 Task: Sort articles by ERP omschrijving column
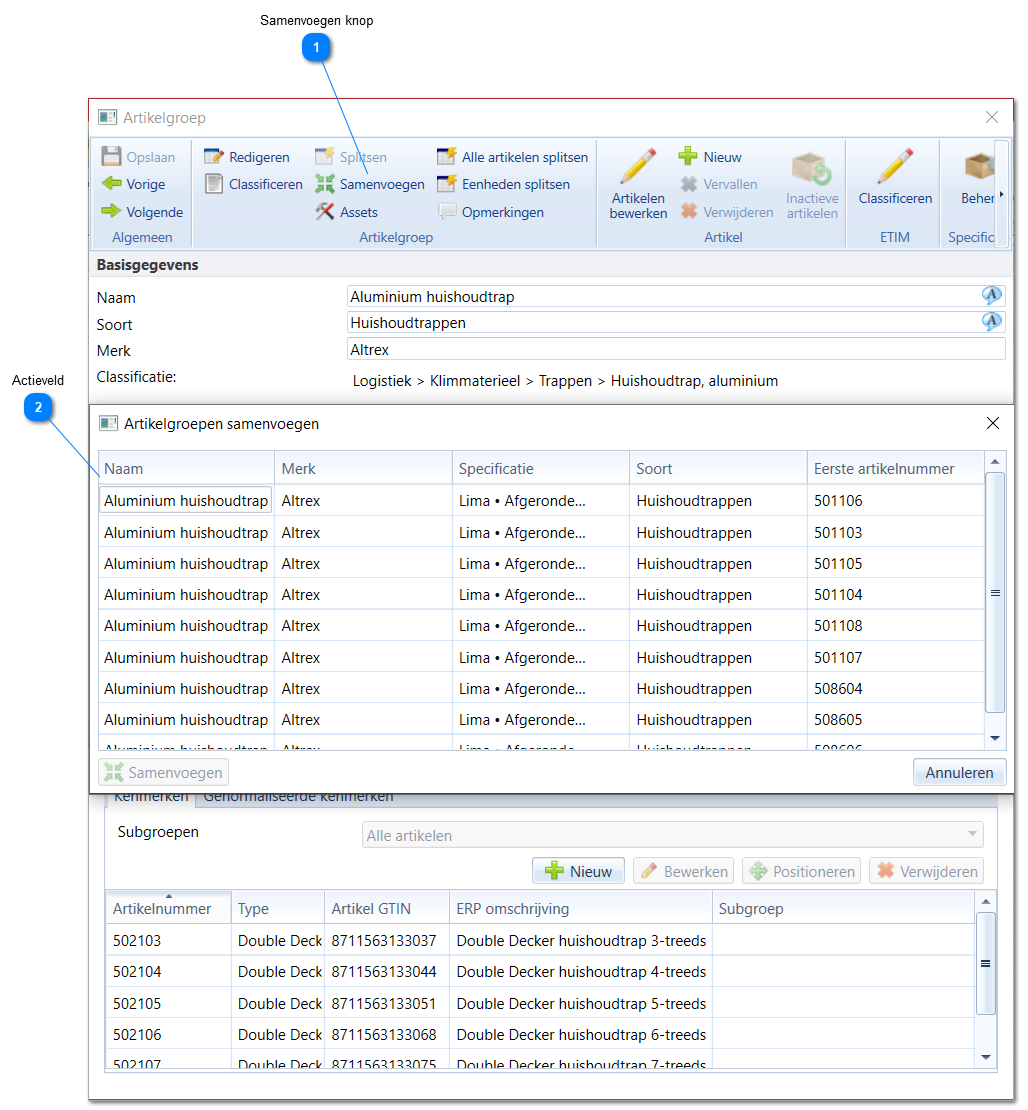tap(581, 908)
